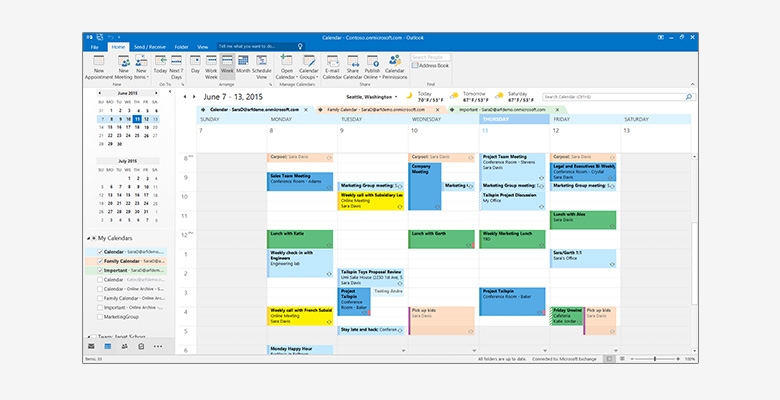This screenshot has width=780, height=400.
Task: Click the calendar's vertical scrollbar
Action: tap(694, 264)
